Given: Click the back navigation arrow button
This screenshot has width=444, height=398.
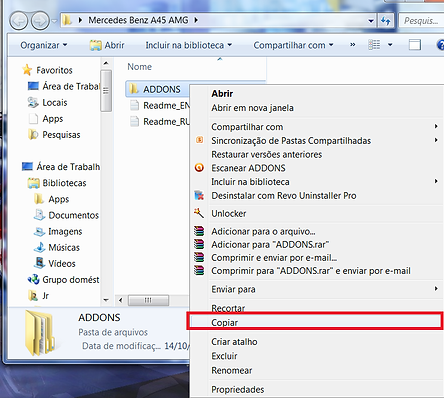Looking at the screenshot, I should point(18,21).
